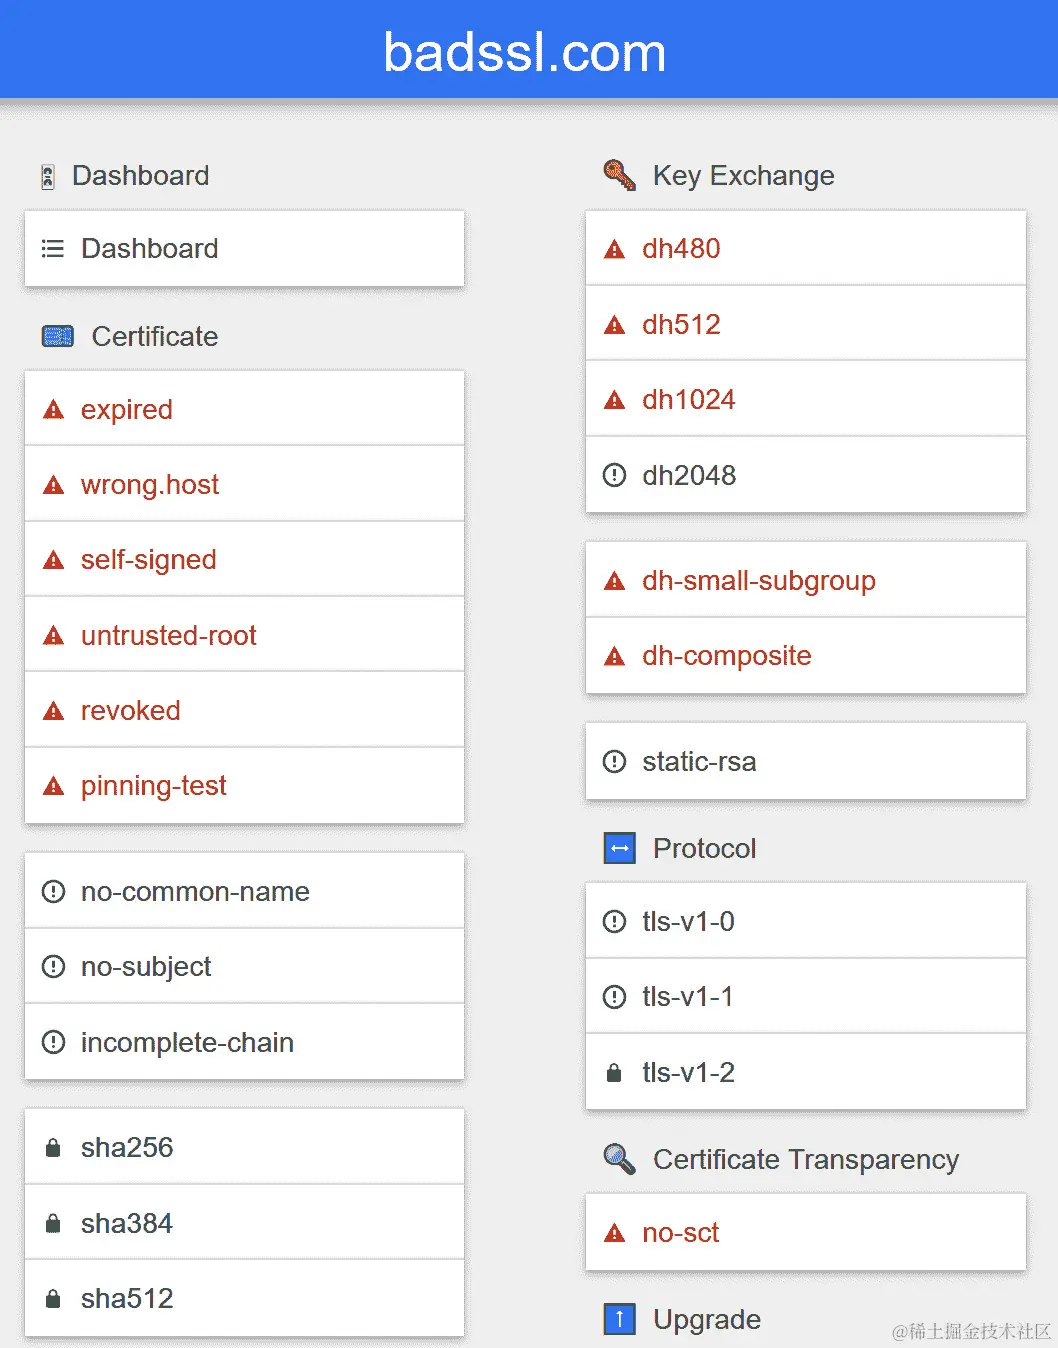The height and width of the screenshot is (1348, 1058).
Task: Click warning icon beside pinning-test
Action: coord(54,786)
